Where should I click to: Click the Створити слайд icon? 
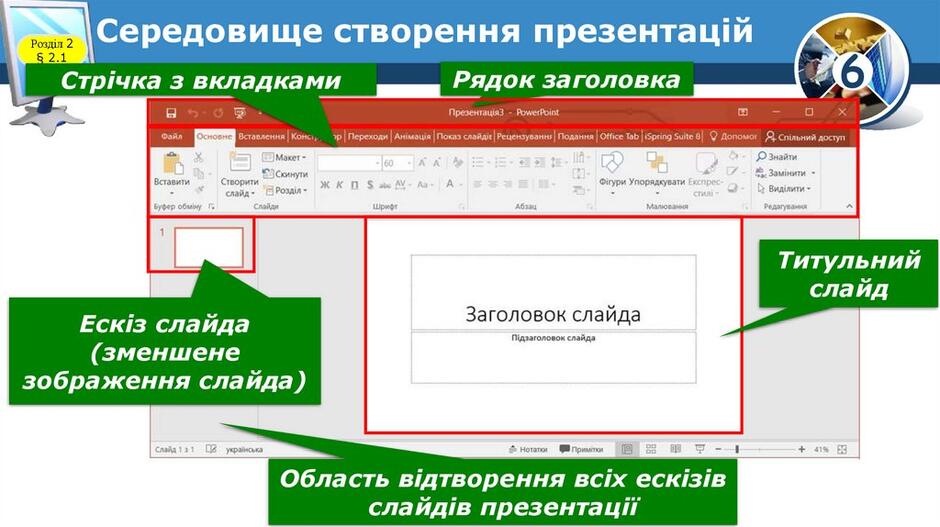click(240, 162)
